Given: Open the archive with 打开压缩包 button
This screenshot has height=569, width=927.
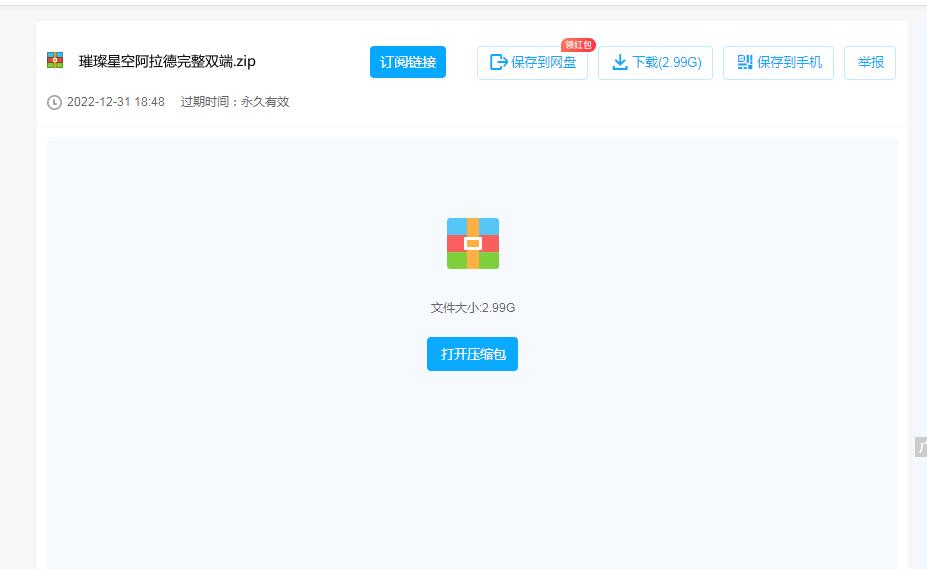Looking at the screenshot, I should click(x=472, y=354).
